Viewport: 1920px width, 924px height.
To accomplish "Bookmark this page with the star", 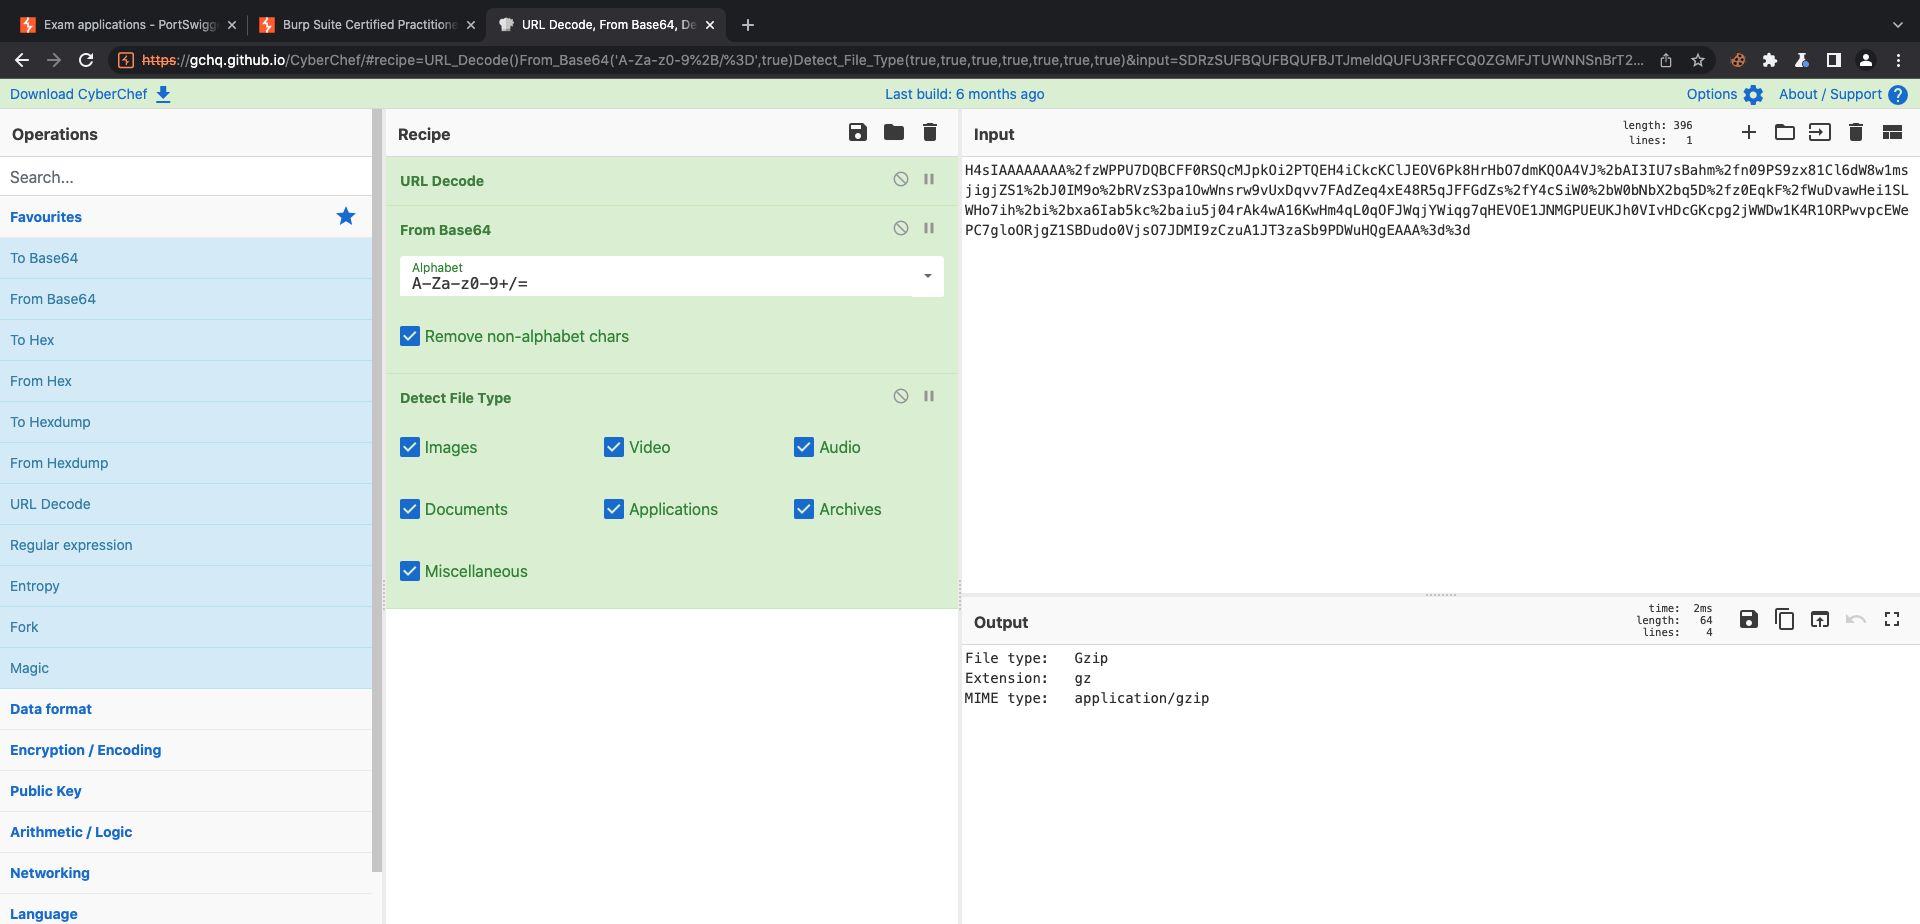I will pos(1698,60).
